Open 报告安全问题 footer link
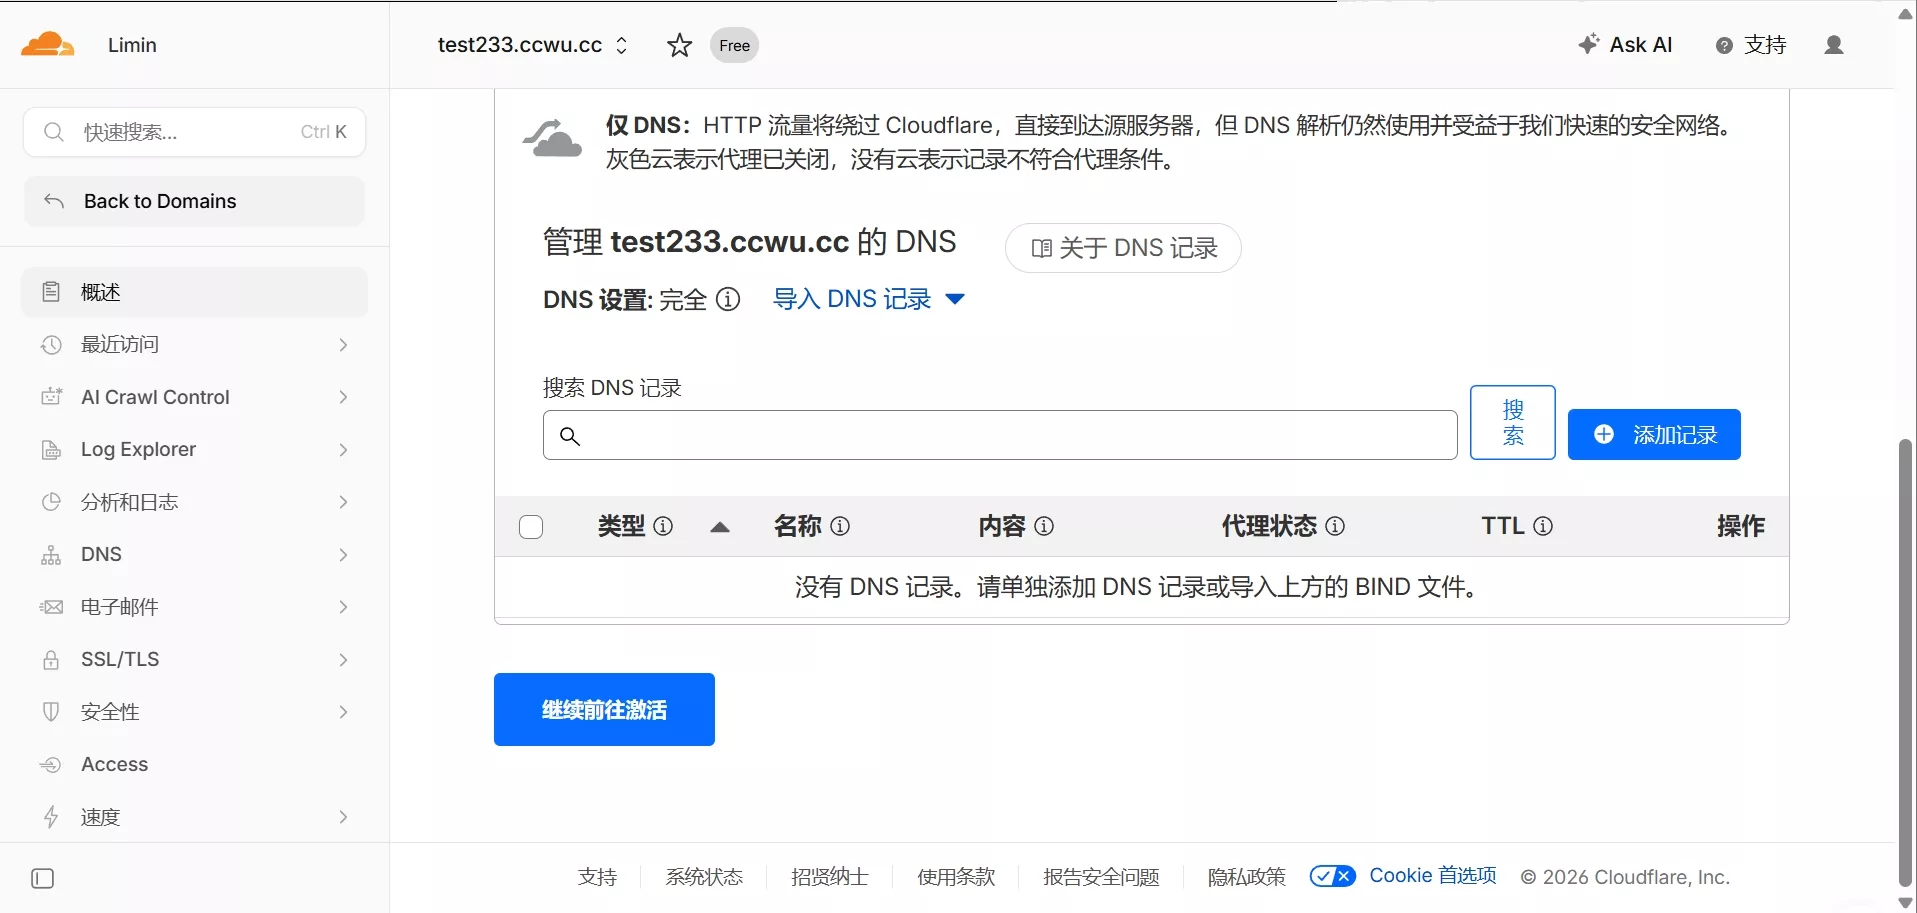 point(1101,877)
